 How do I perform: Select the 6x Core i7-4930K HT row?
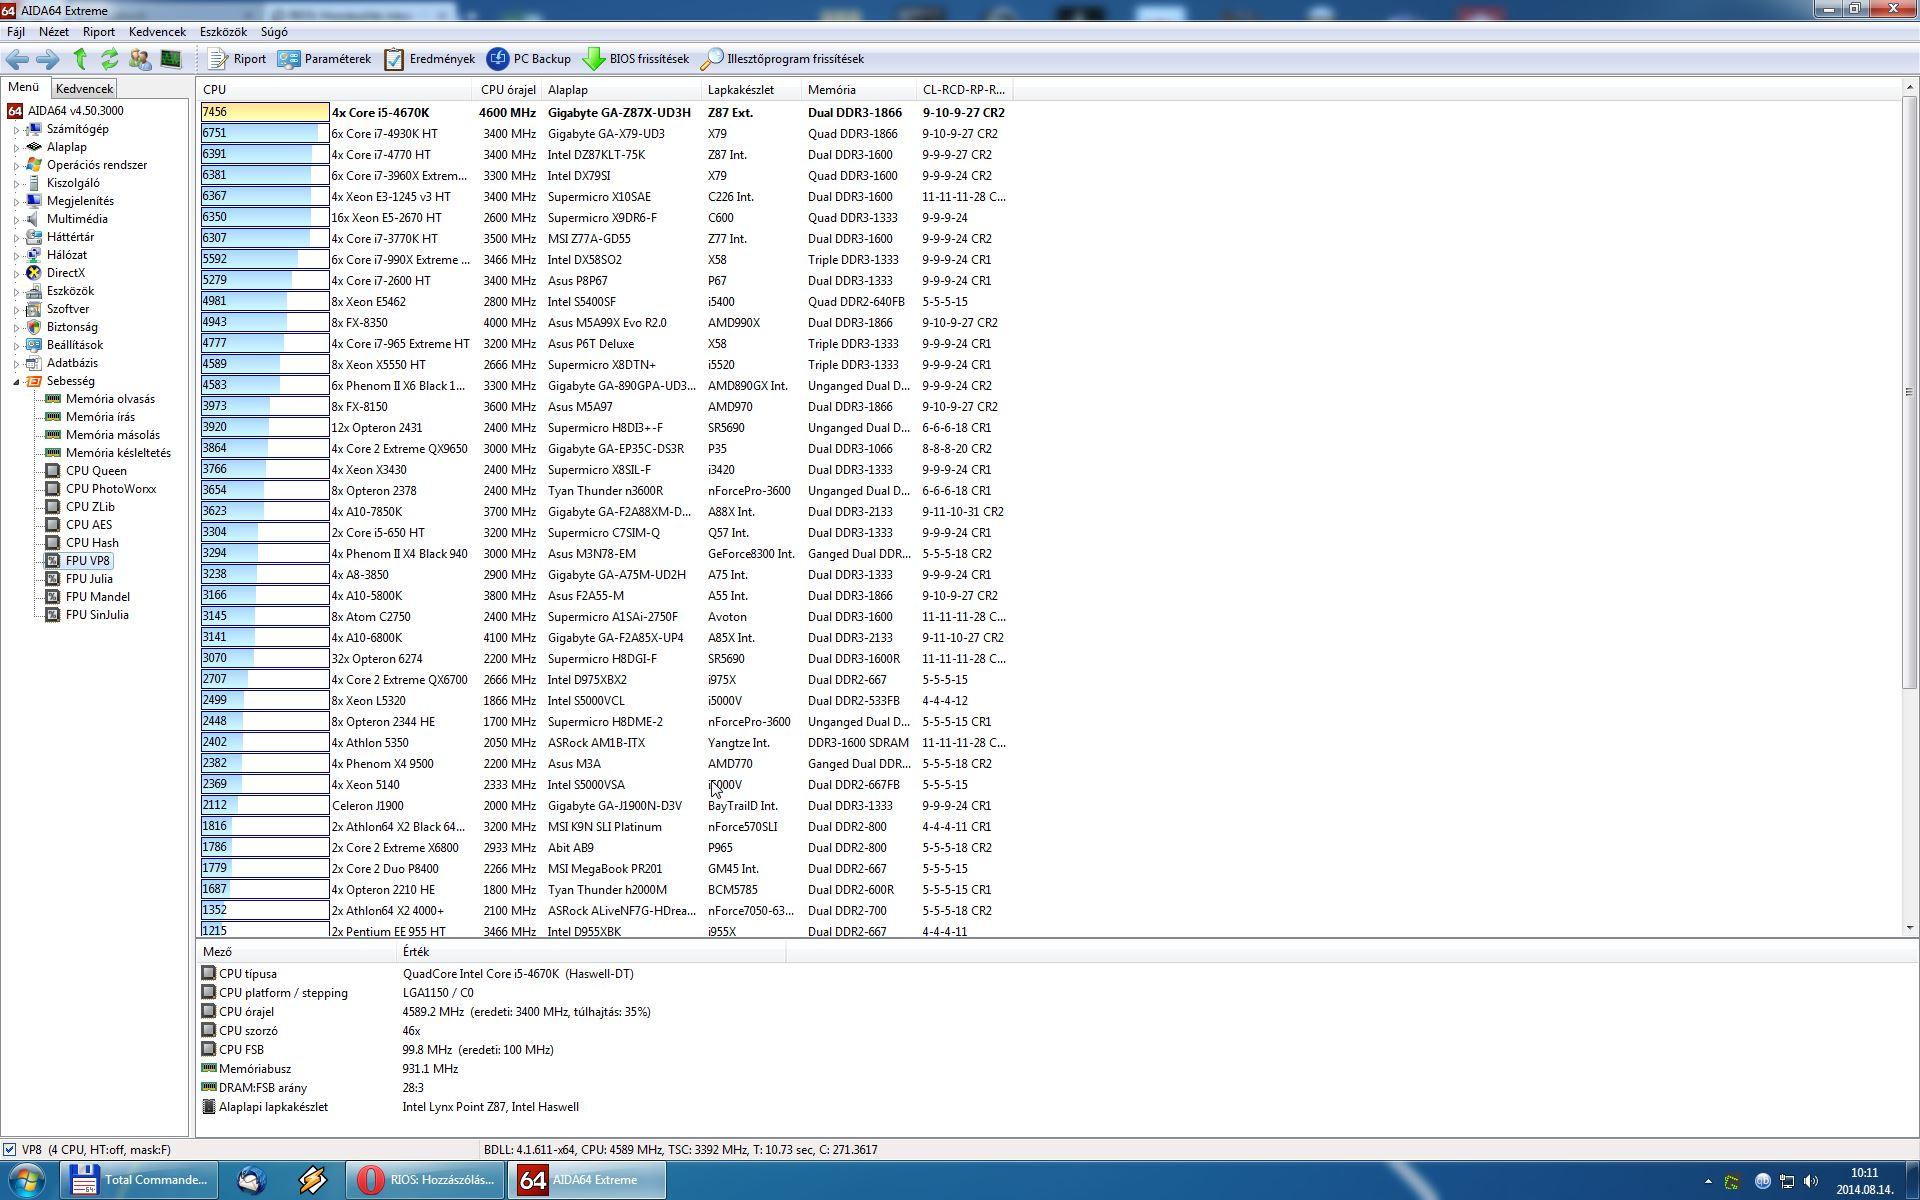[604, 134]
